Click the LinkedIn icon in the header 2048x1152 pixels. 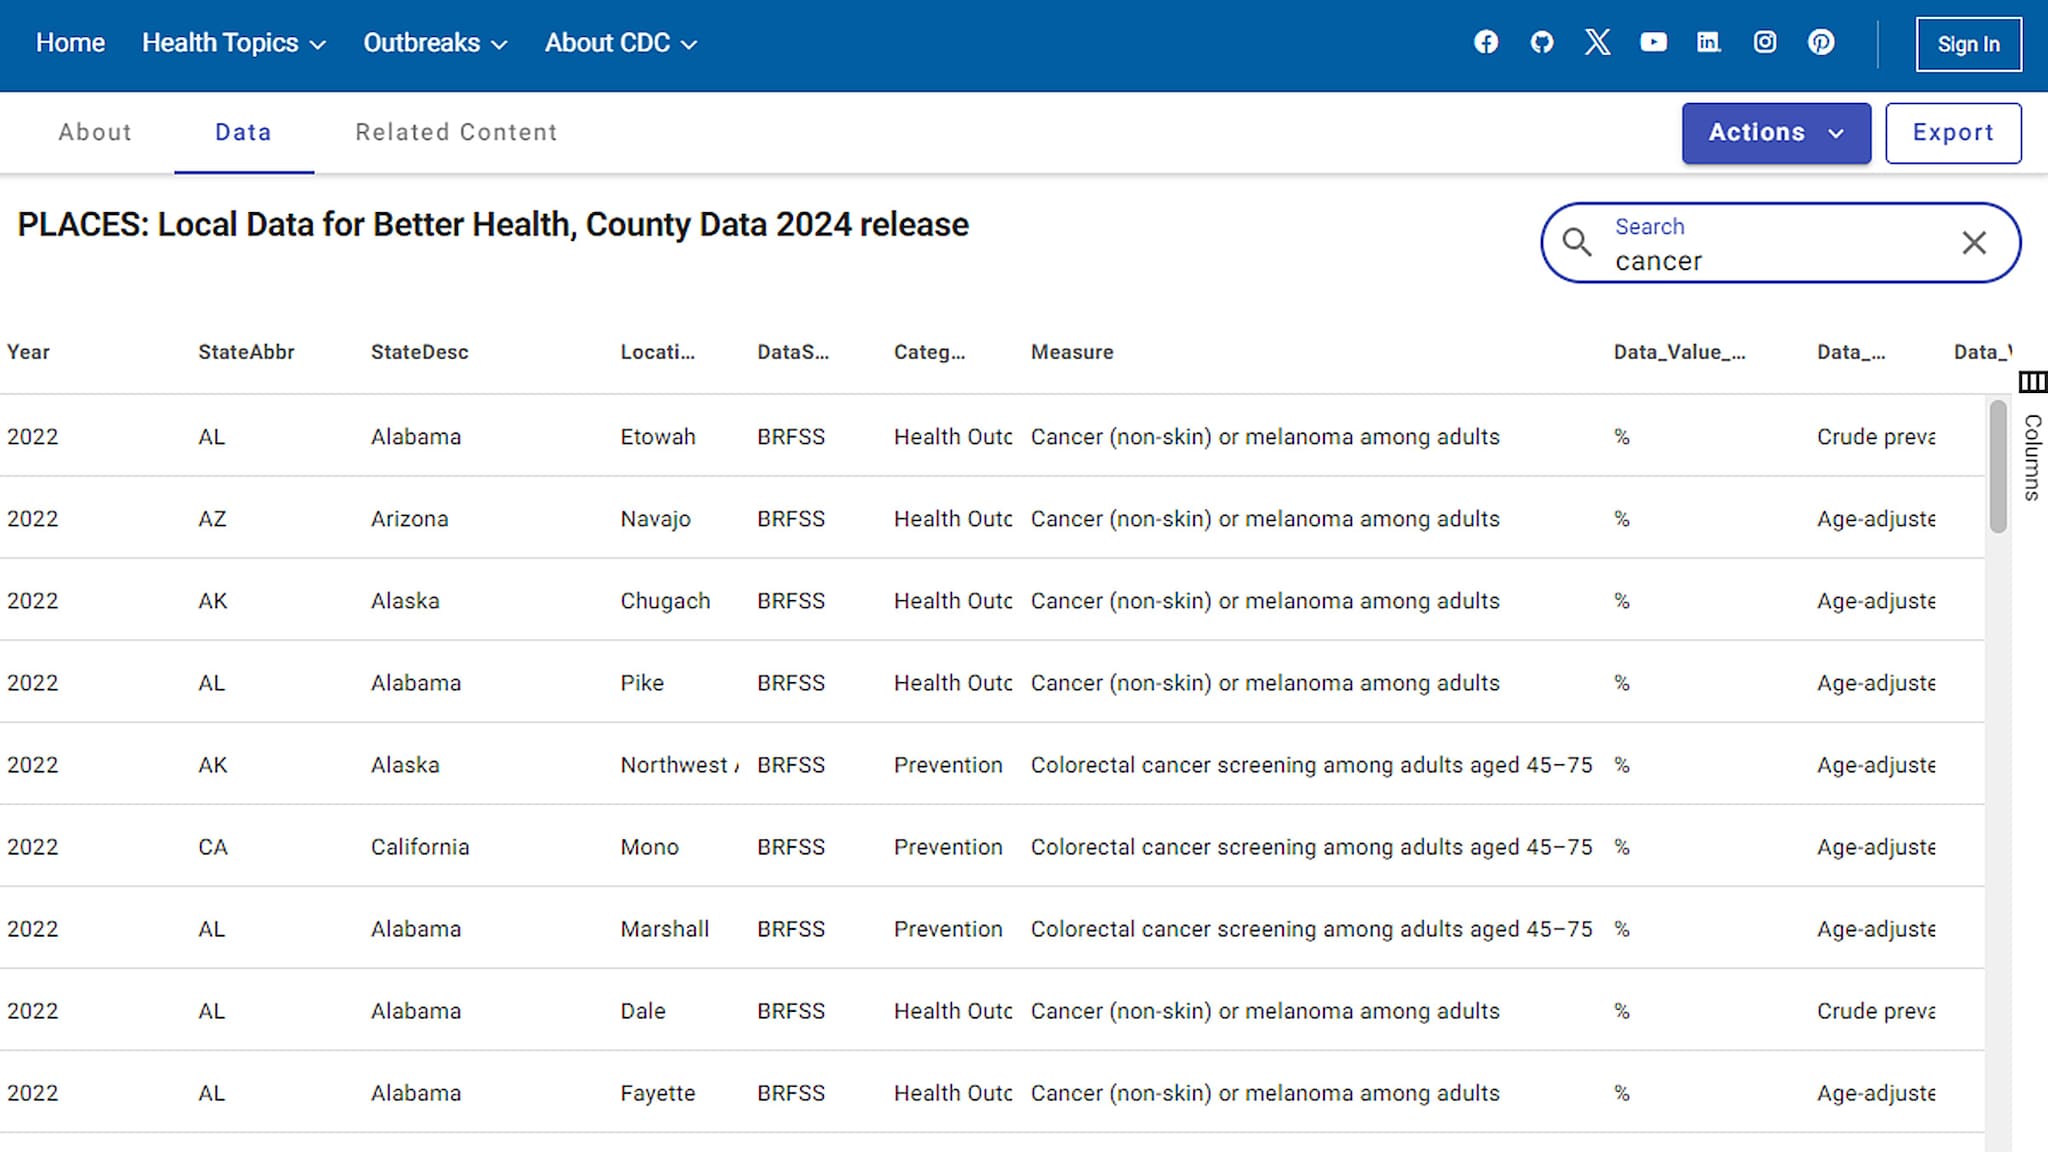[1709, 42]
